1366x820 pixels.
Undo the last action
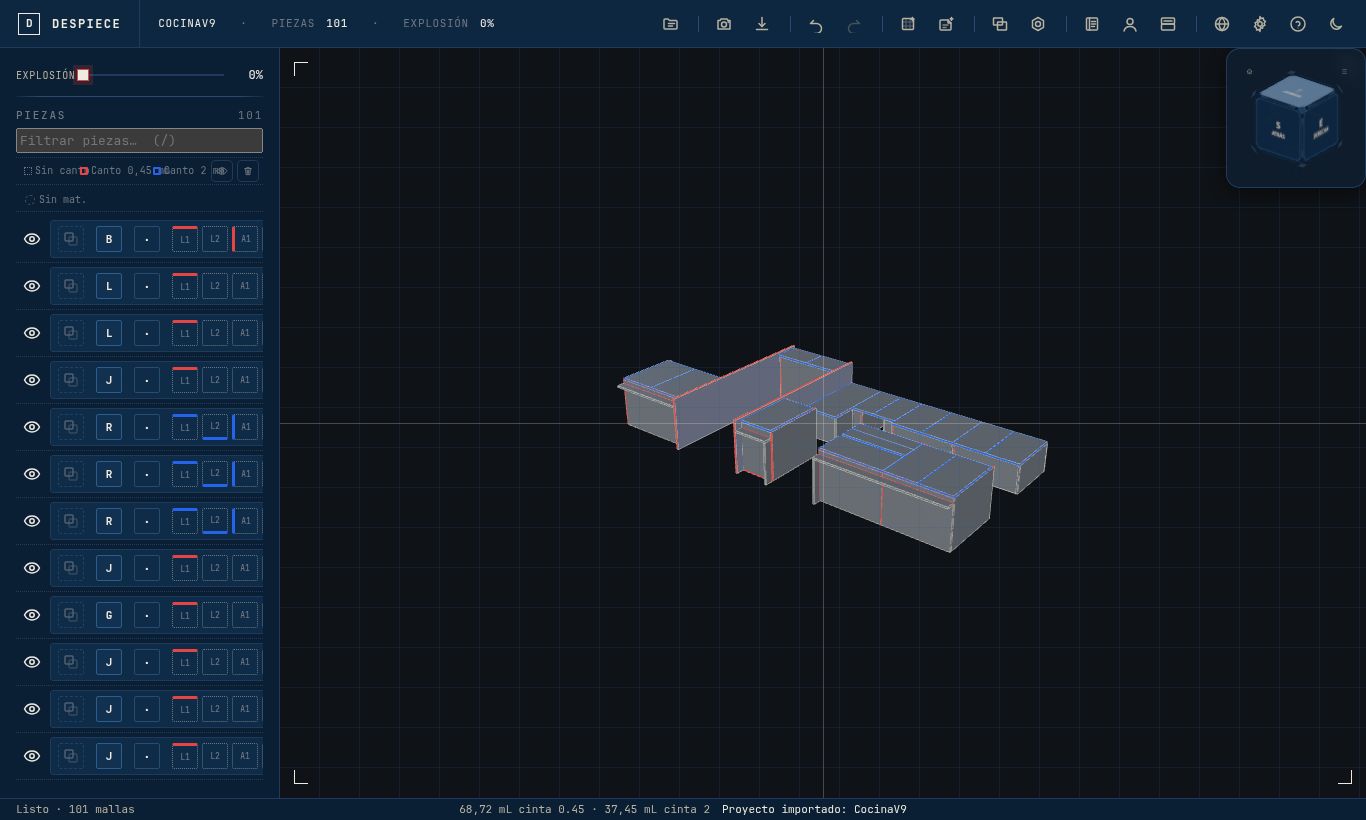pyautogui.click(x=816, y=24)
